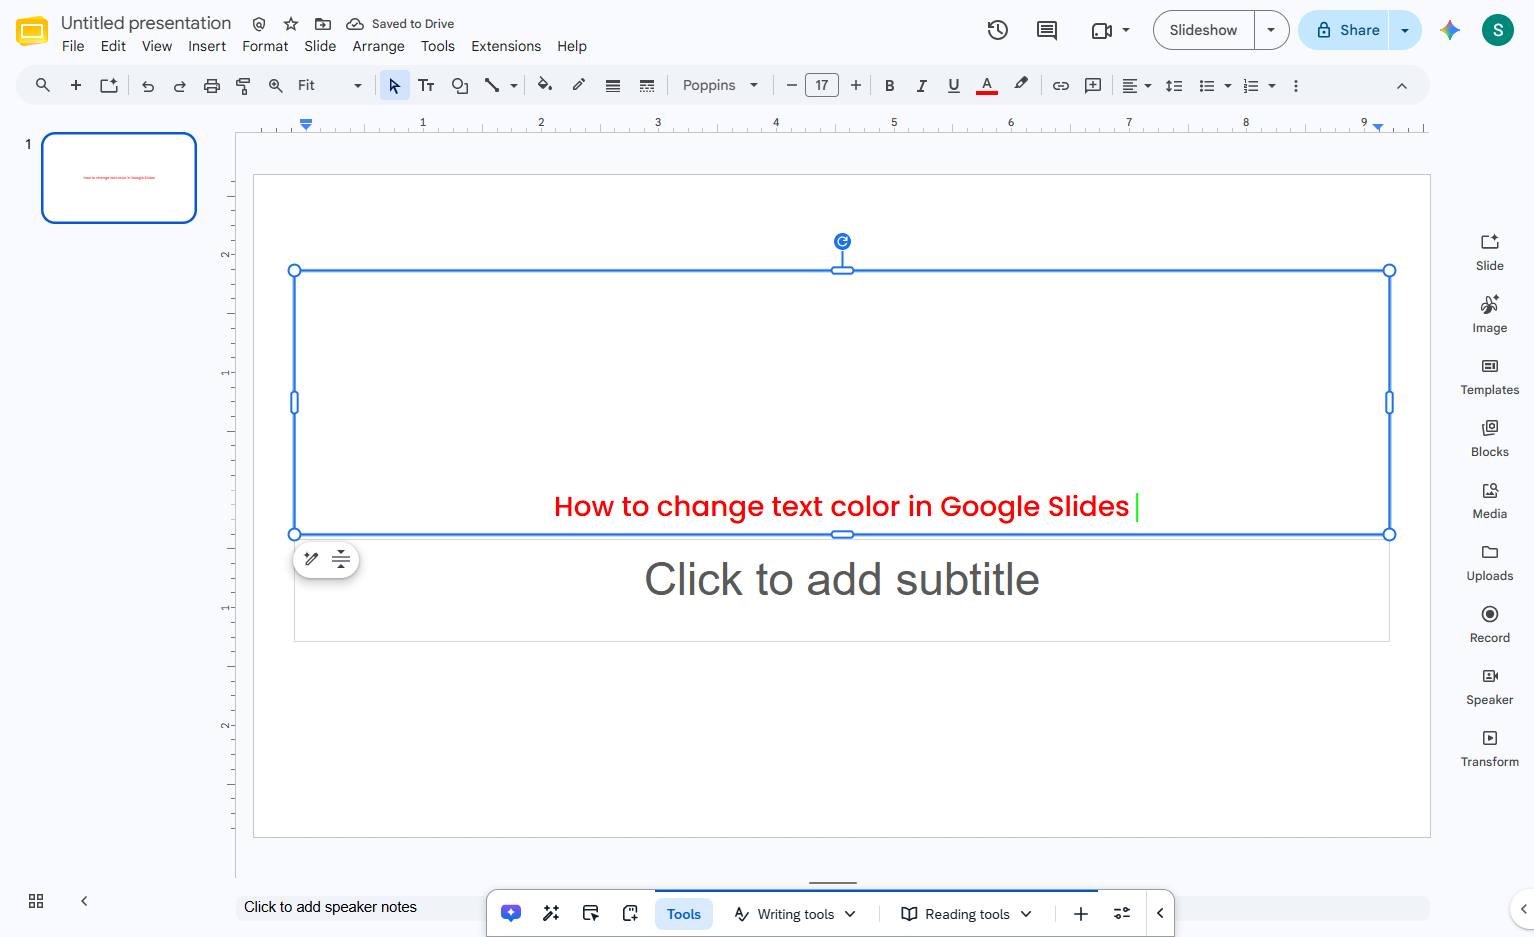Select the shape tool icon
This screenshot has width=1534, height=937.
click(460, 86)
